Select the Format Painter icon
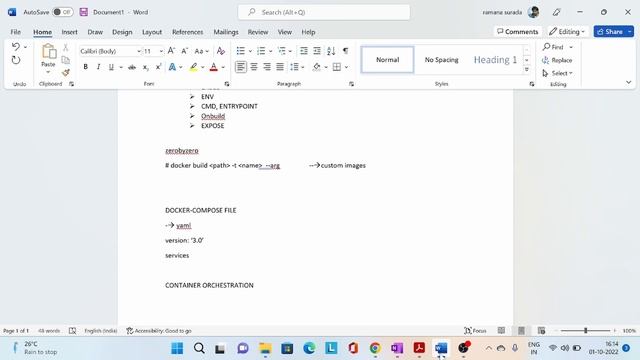The width and height of the screenshot is (640, 360). [65, 73]
